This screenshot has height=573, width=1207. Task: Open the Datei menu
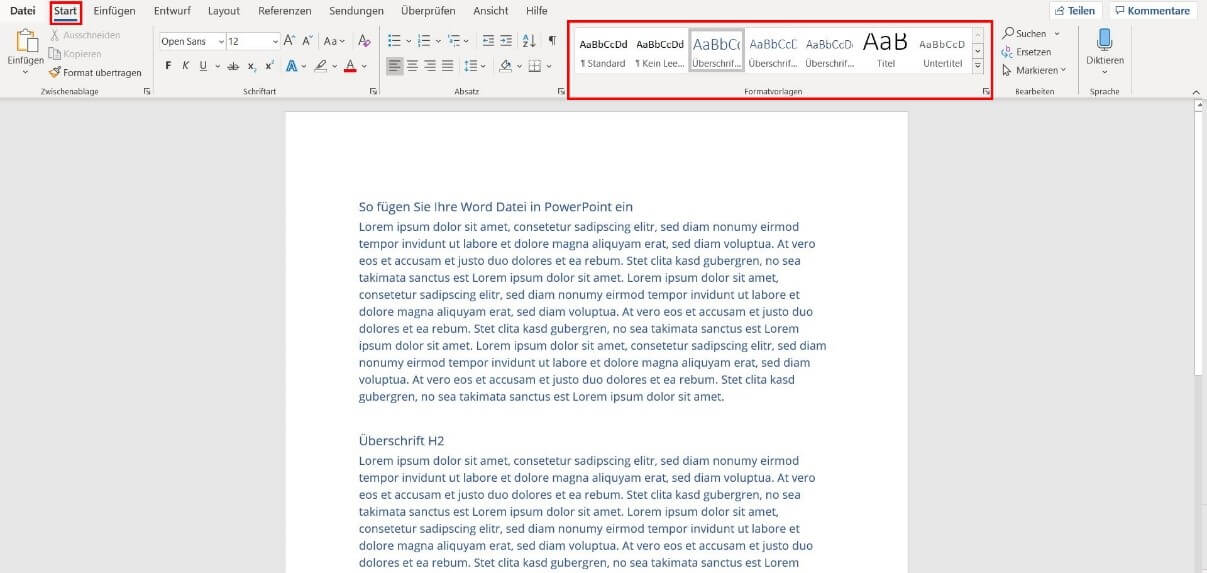coord(23,11)
